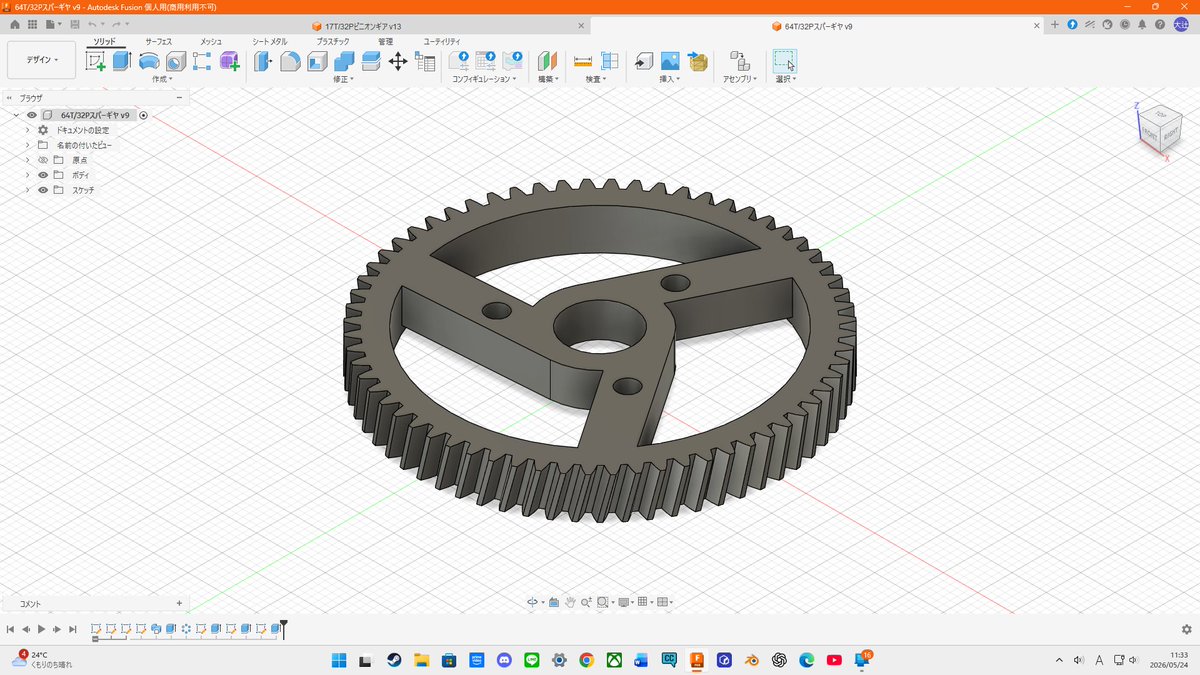
Task: Open the アセンブリ dropdown menu
Action: coord(739,79)
